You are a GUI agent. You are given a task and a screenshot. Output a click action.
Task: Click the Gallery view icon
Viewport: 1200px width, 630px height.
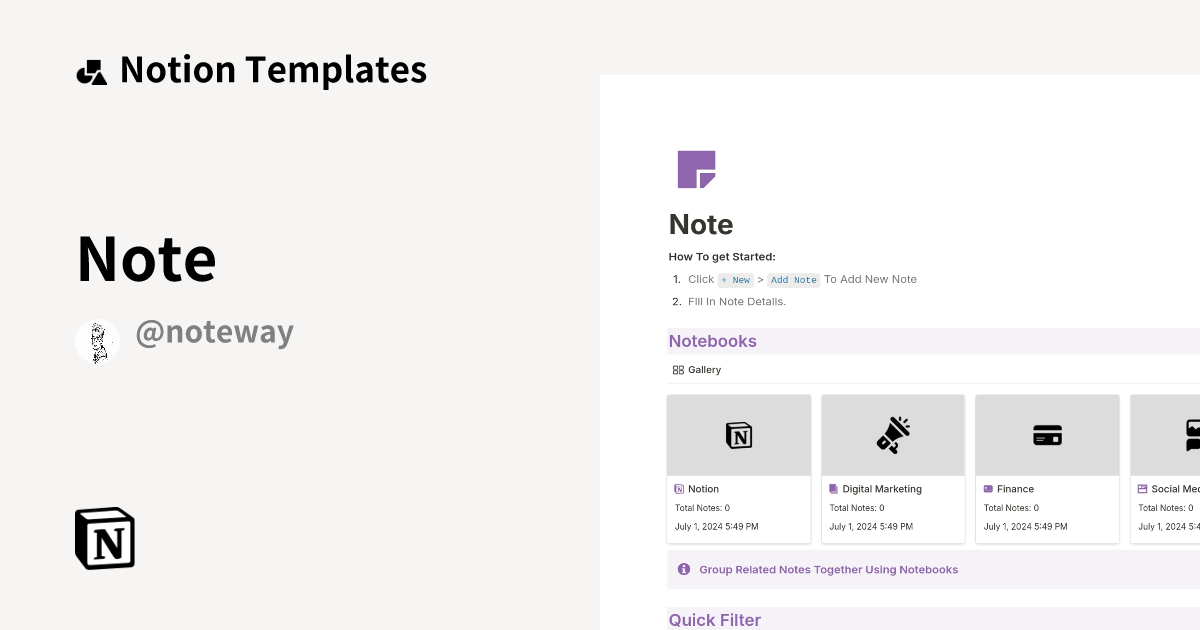tap(678, 369)
